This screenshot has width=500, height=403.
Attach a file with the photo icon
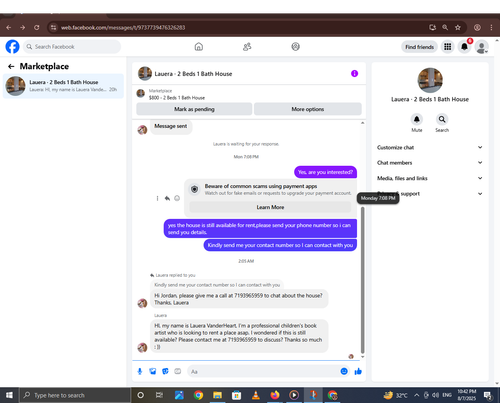[153, 371]
